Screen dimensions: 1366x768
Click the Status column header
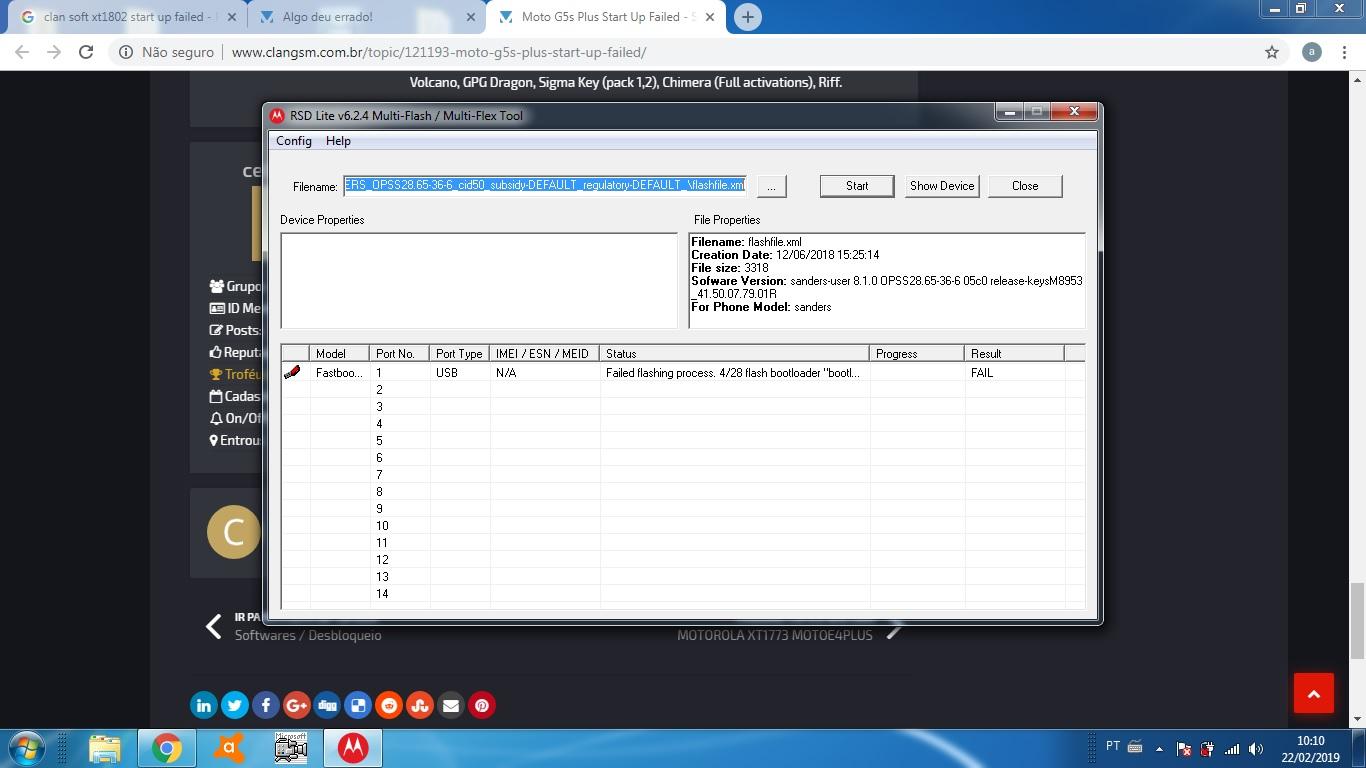[735, 353]
